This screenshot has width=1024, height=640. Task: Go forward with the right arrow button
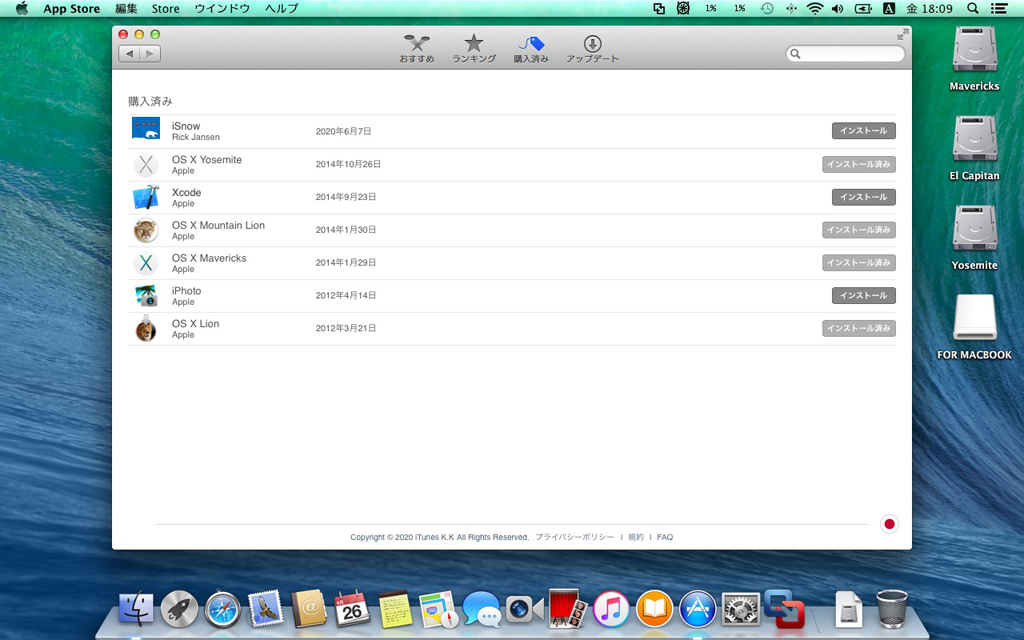tap(150, 54)
